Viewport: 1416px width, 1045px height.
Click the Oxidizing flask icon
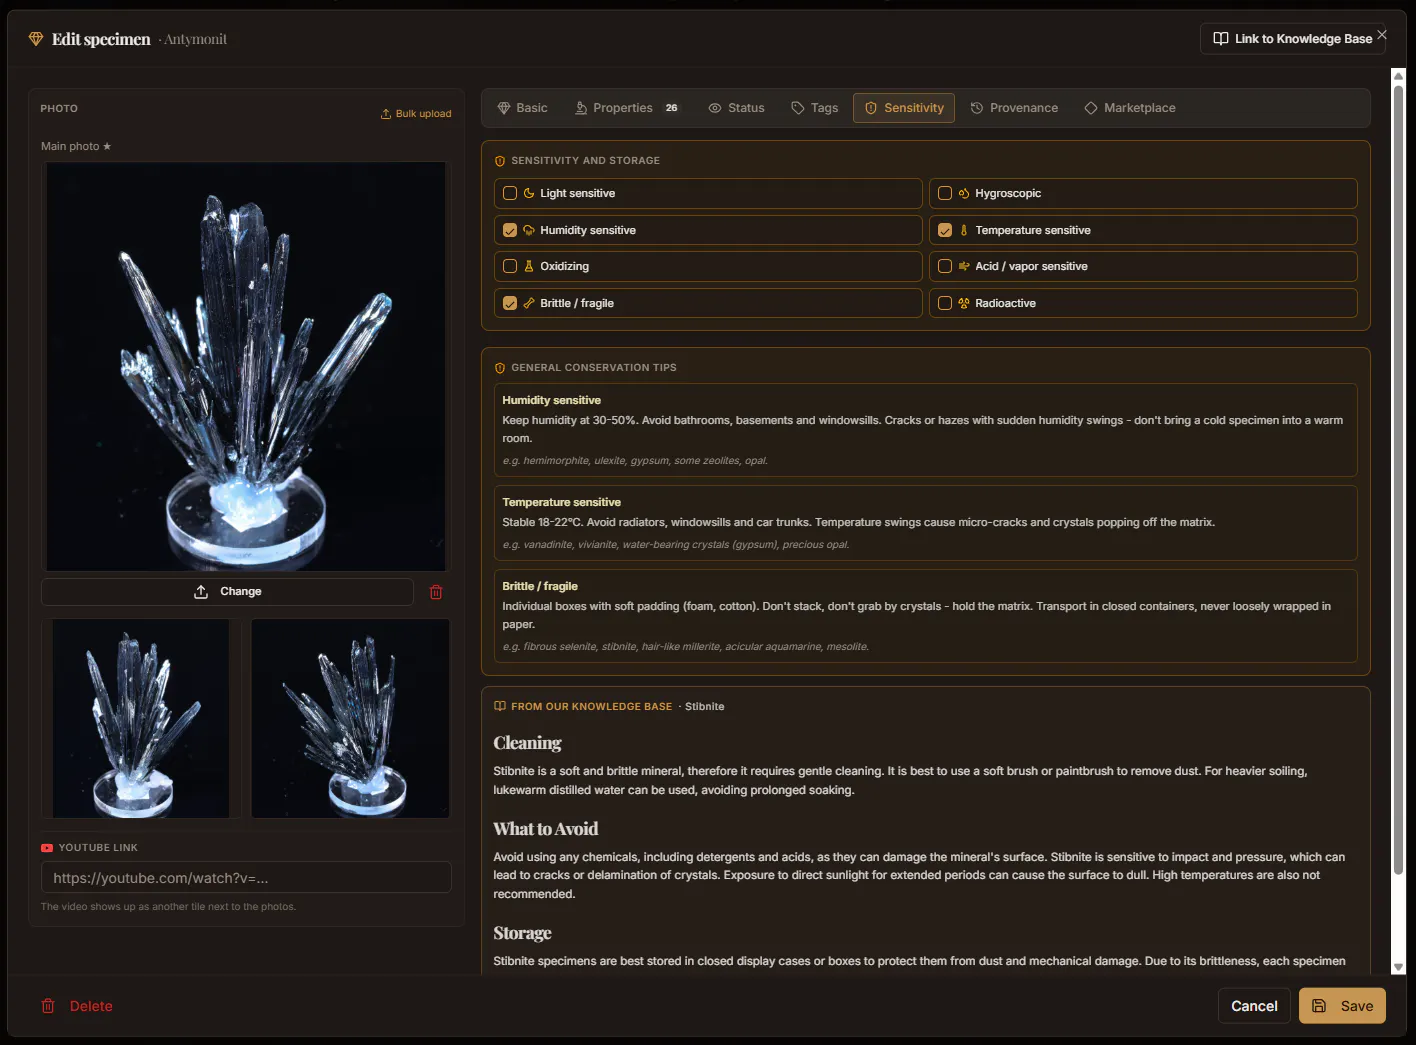[x=529, y=266]
